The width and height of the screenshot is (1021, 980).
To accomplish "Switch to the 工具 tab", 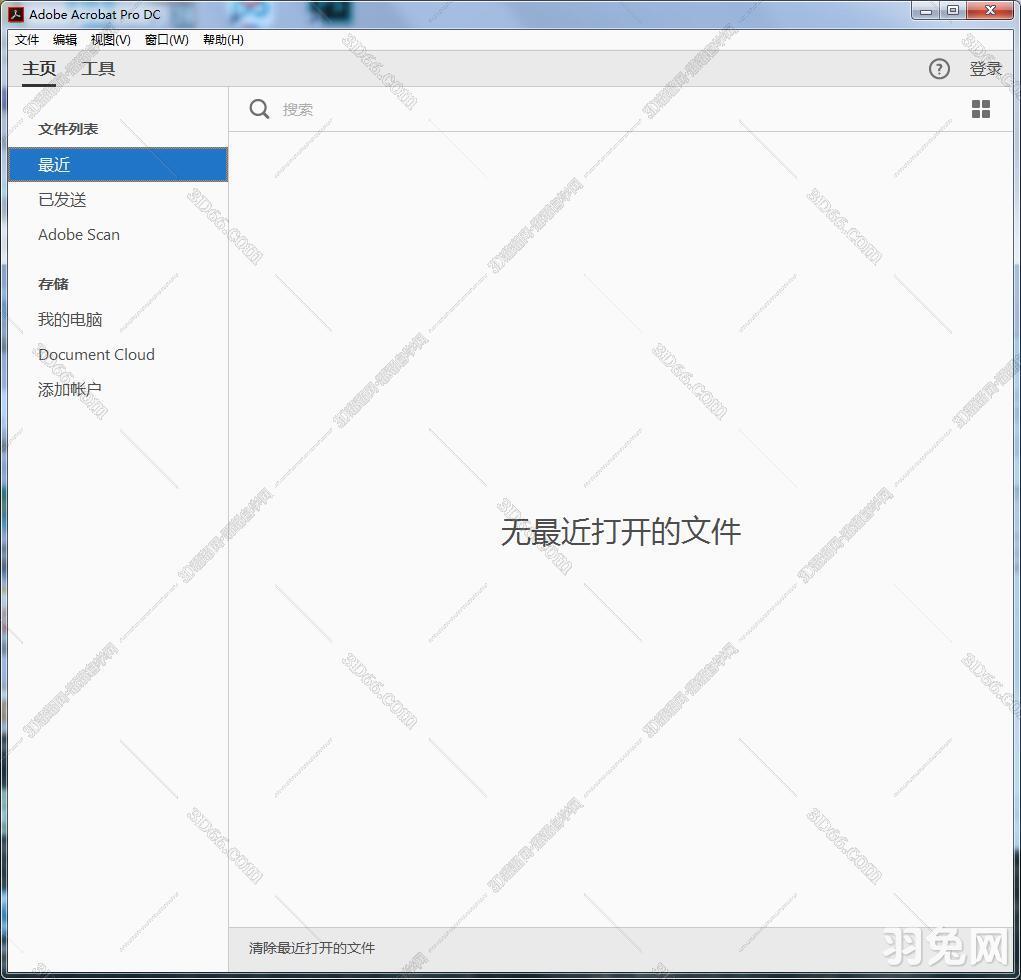I will [x=98, y=69].
